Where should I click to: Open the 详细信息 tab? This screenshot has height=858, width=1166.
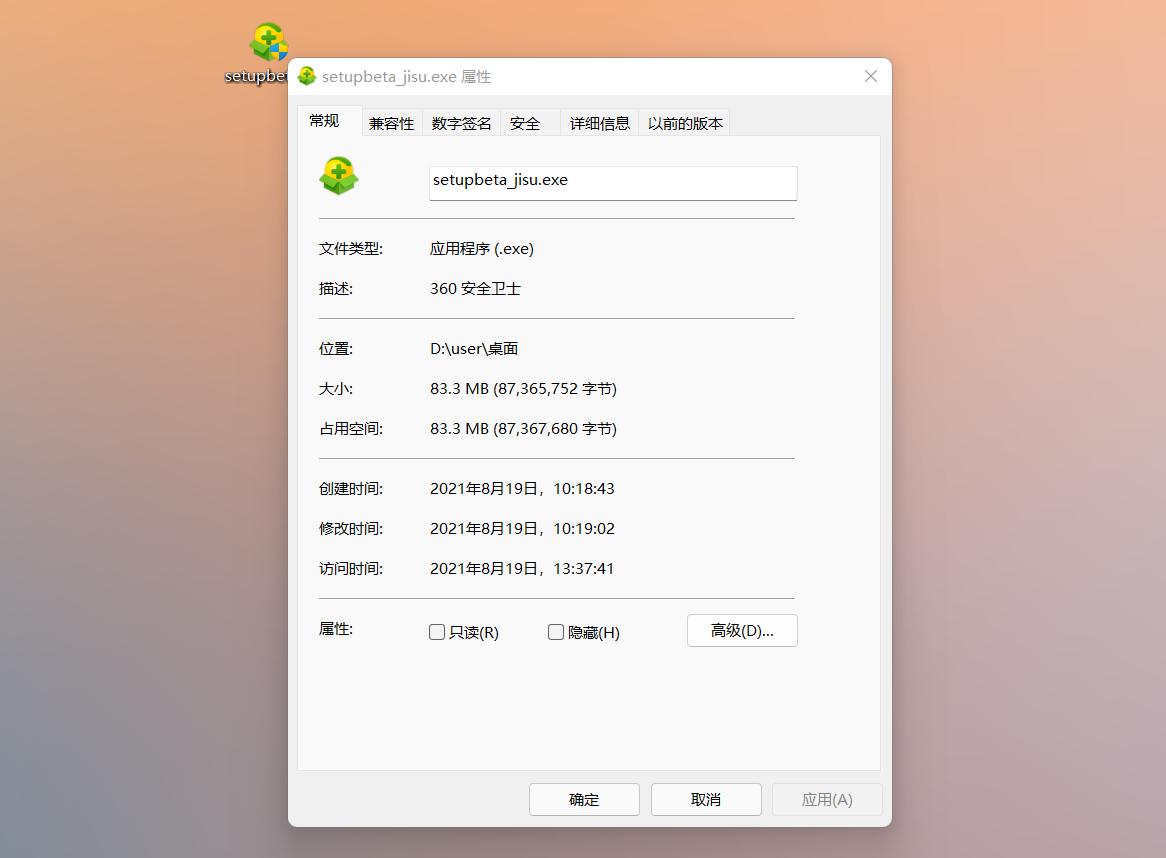click(x=599, y=122)
